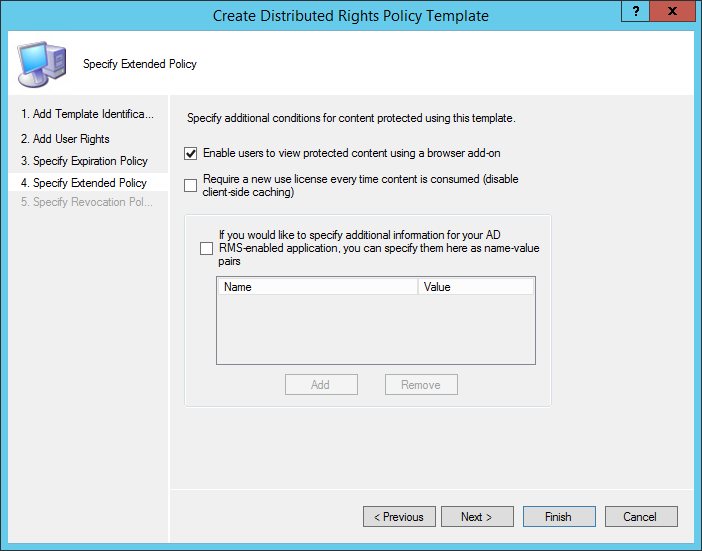Proceed with the Next button
The width and height of the screenshot is (702, 551).
point(477,517)
